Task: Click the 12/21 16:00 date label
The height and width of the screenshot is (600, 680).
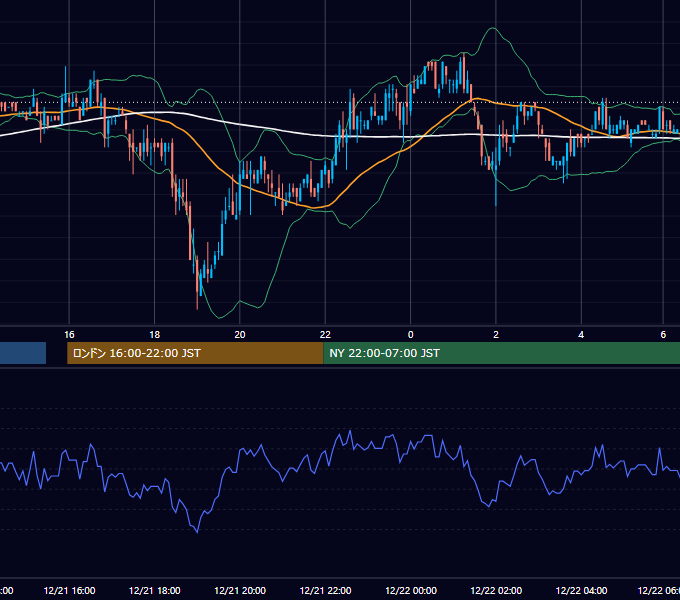Action: click(69, 590)
